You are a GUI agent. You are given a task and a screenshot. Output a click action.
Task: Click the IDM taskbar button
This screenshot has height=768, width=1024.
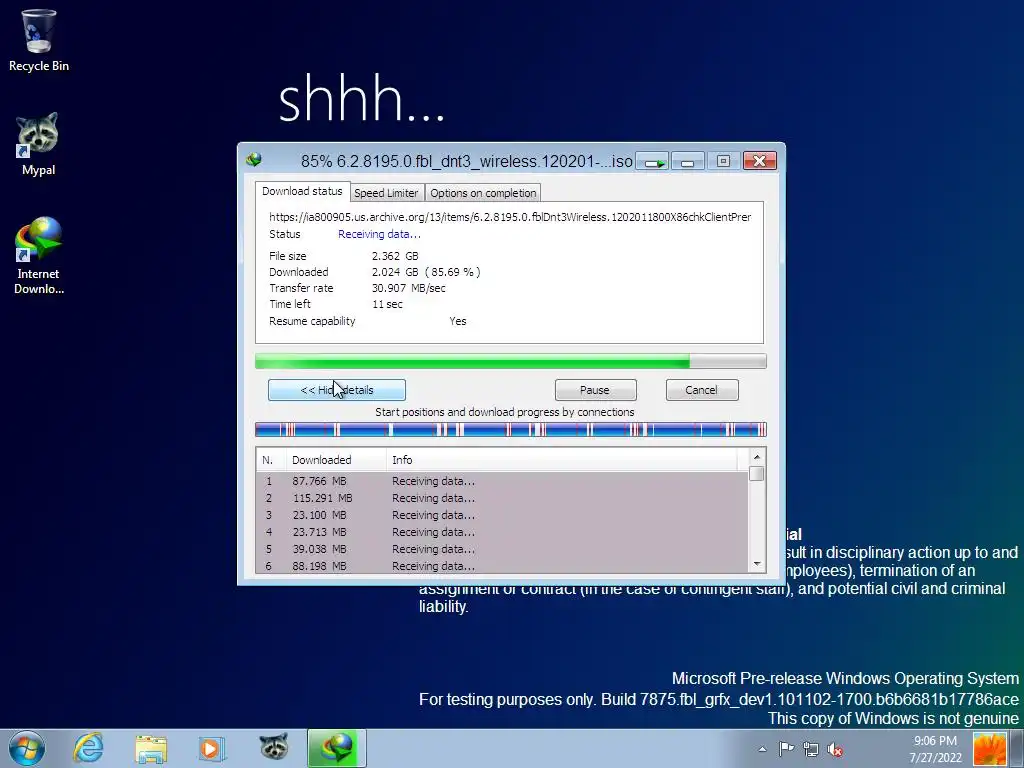click(x=337, y=748)
